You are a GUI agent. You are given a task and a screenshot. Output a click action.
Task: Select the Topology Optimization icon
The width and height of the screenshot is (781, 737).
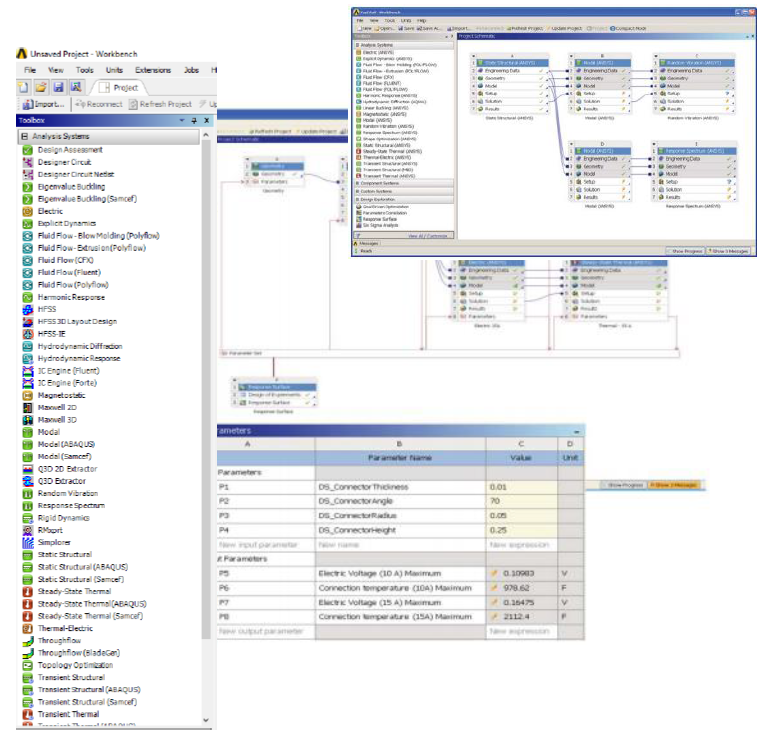28,665
